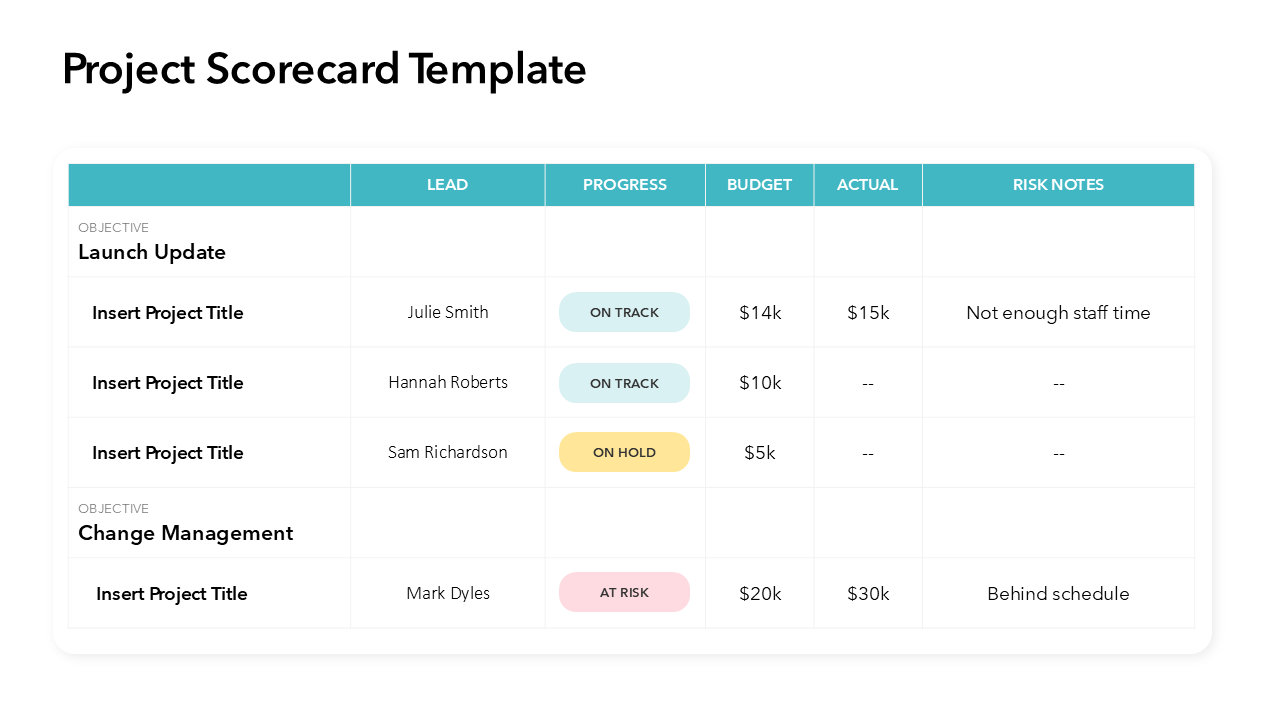The height and width of the screenshot is (720, 1280).
Task: Click the project title in Mark Dyles' row
Action: point(171,594)
